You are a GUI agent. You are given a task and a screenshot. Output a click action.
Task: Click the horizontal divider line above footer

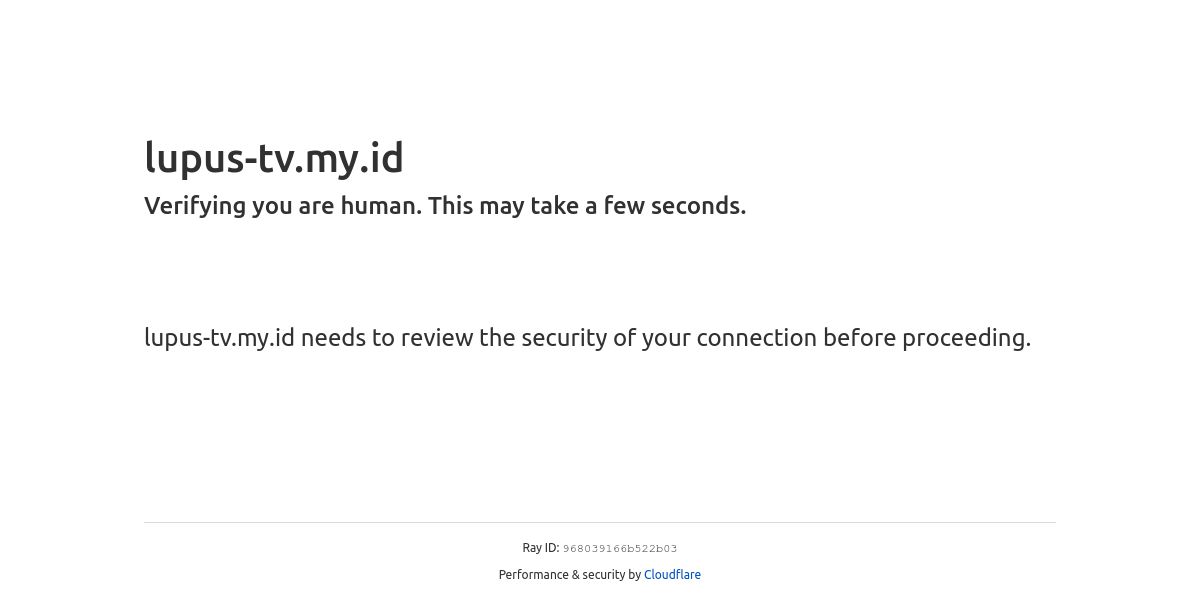tap(600, 522)
